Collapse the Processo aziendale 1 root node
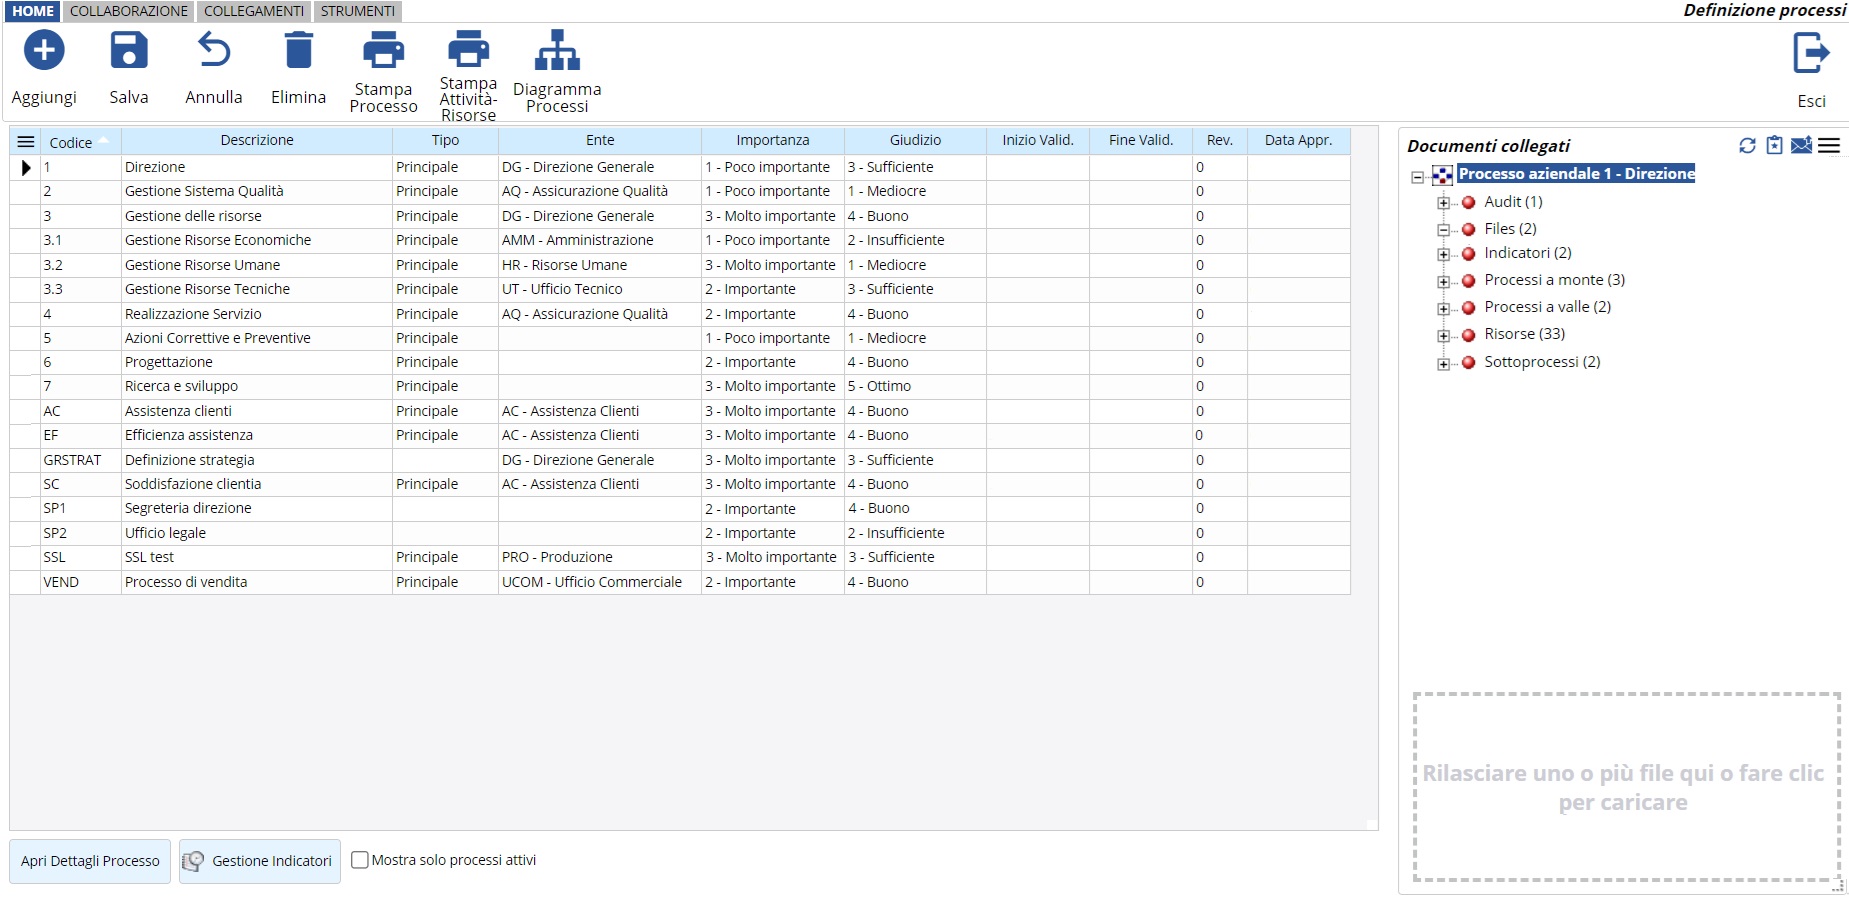Screen dimensions: 1849x897 pos(1417,177)
